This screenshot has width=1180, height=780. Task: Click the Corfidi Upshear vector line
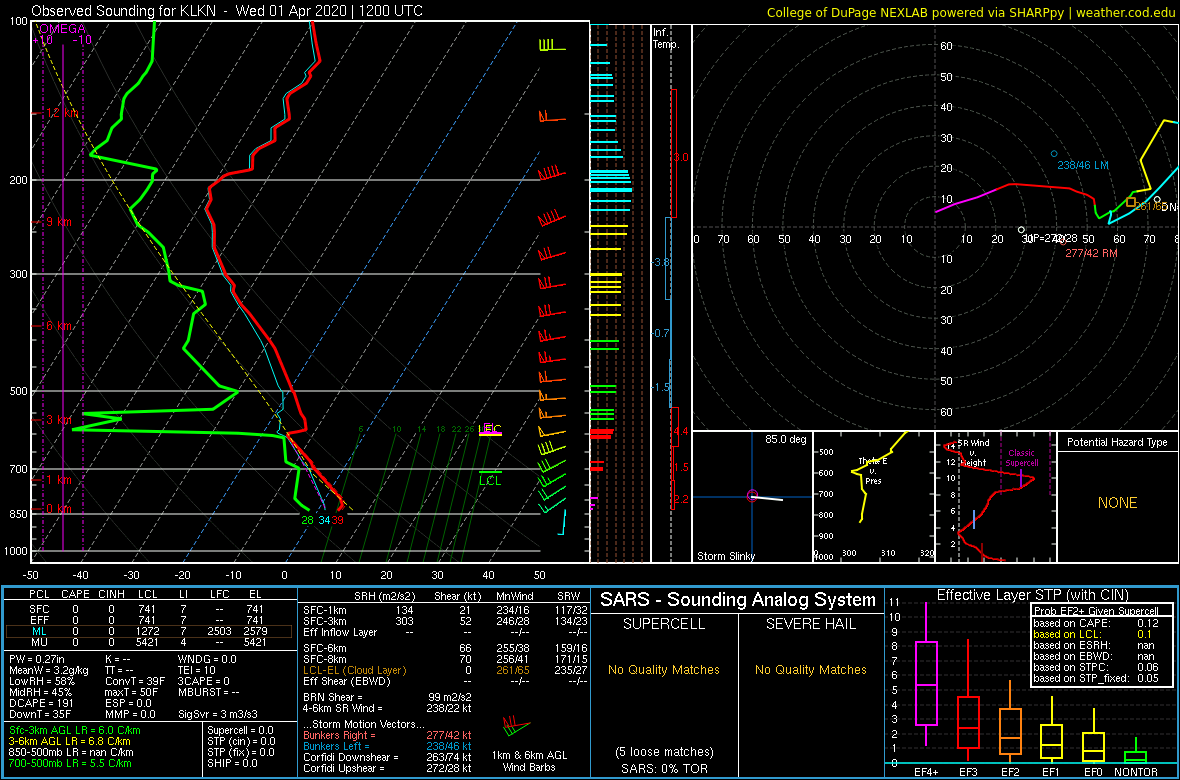pos(387,767)
